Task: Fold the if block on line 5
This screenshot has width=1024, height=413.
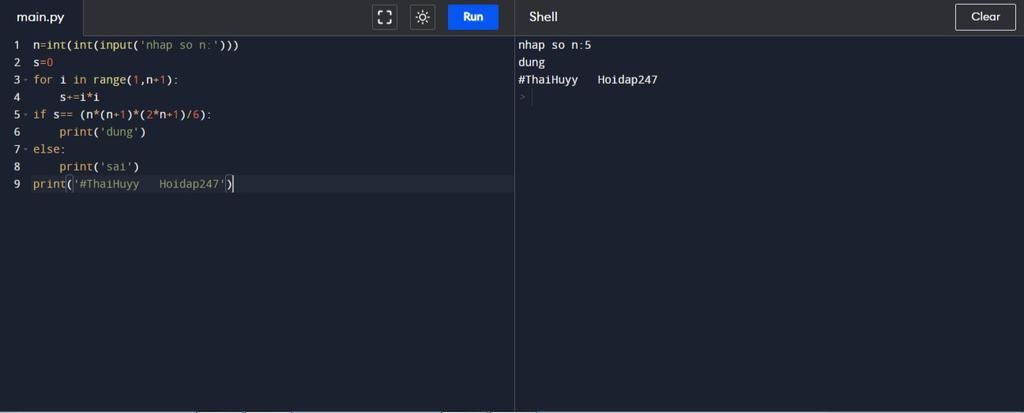Action: [x=26, y=115]
